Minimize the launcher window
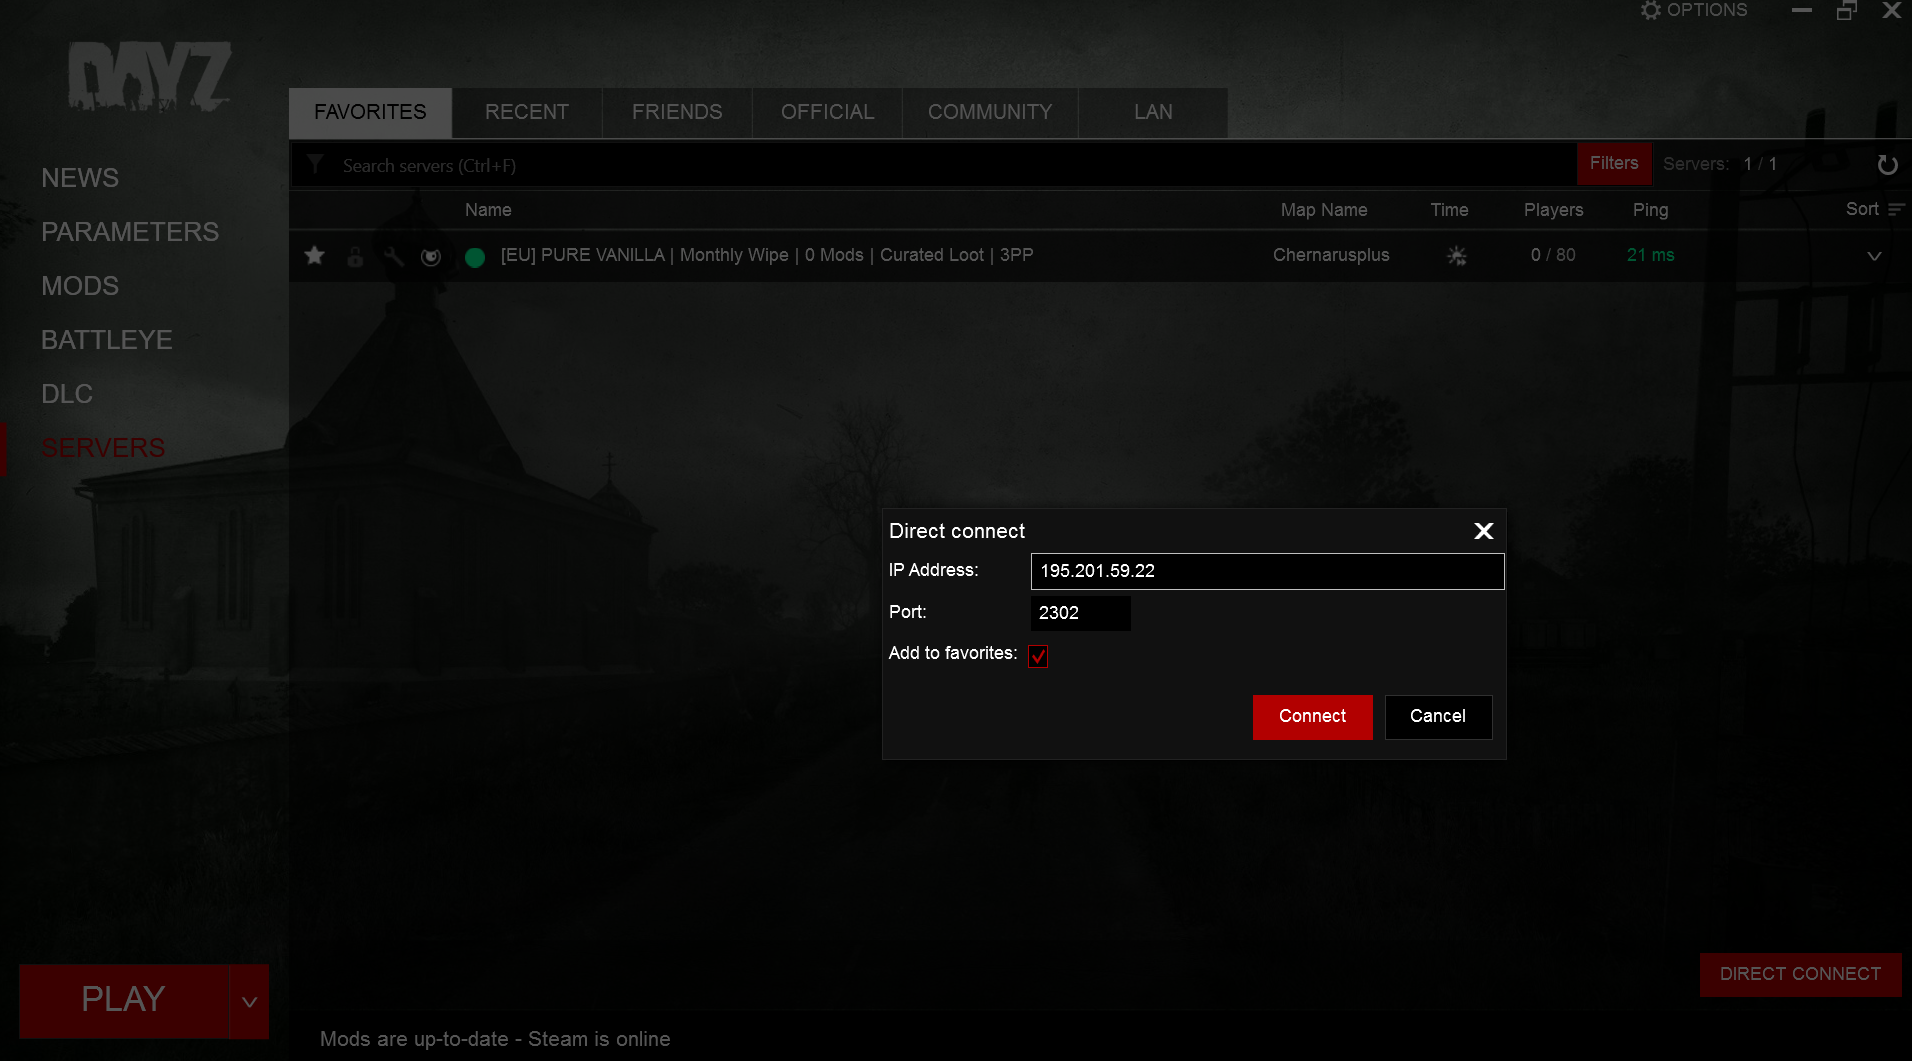This screenshot has width=1912, height=1061. [1802, 10]
